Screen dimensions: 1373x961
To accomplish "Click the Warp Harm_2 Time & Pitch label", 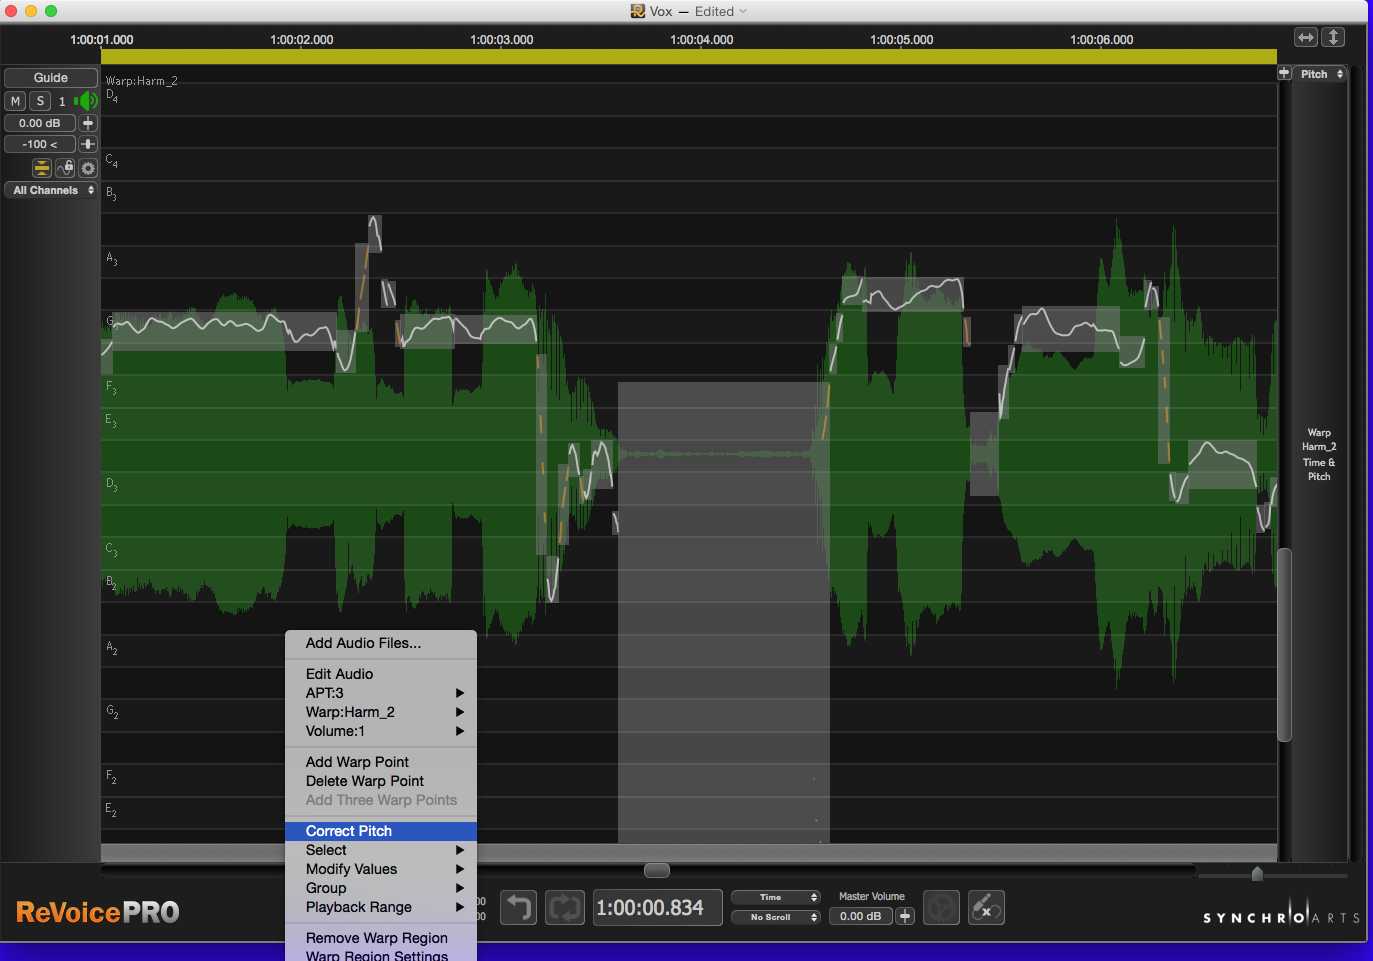I will (x=1319, y=455).
